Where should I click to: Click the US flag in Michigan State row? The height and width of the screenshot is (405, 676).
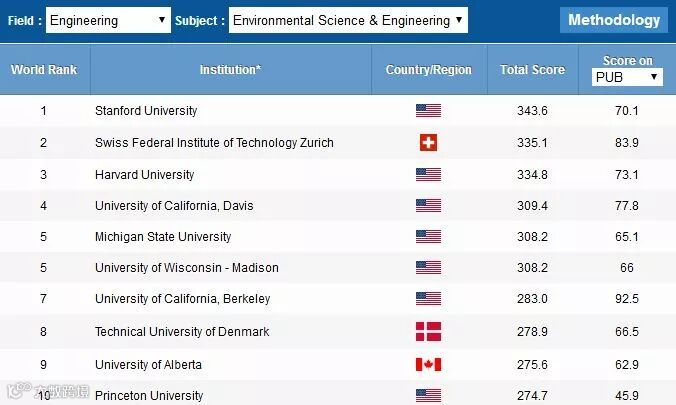pos(428,237)
